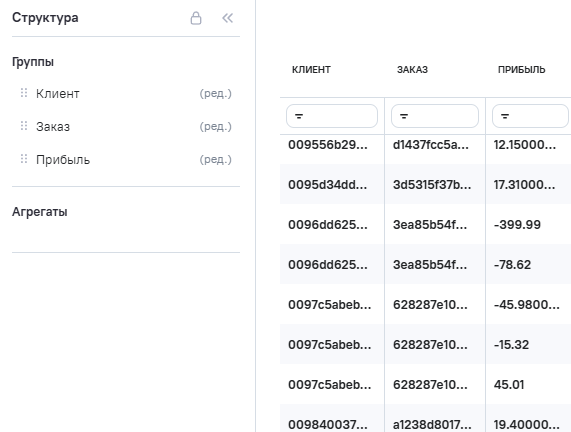Open (ред.) link for Заказ group
This screenshot has width=571, height=432.
pyautogui.click(x=216, y=126)
